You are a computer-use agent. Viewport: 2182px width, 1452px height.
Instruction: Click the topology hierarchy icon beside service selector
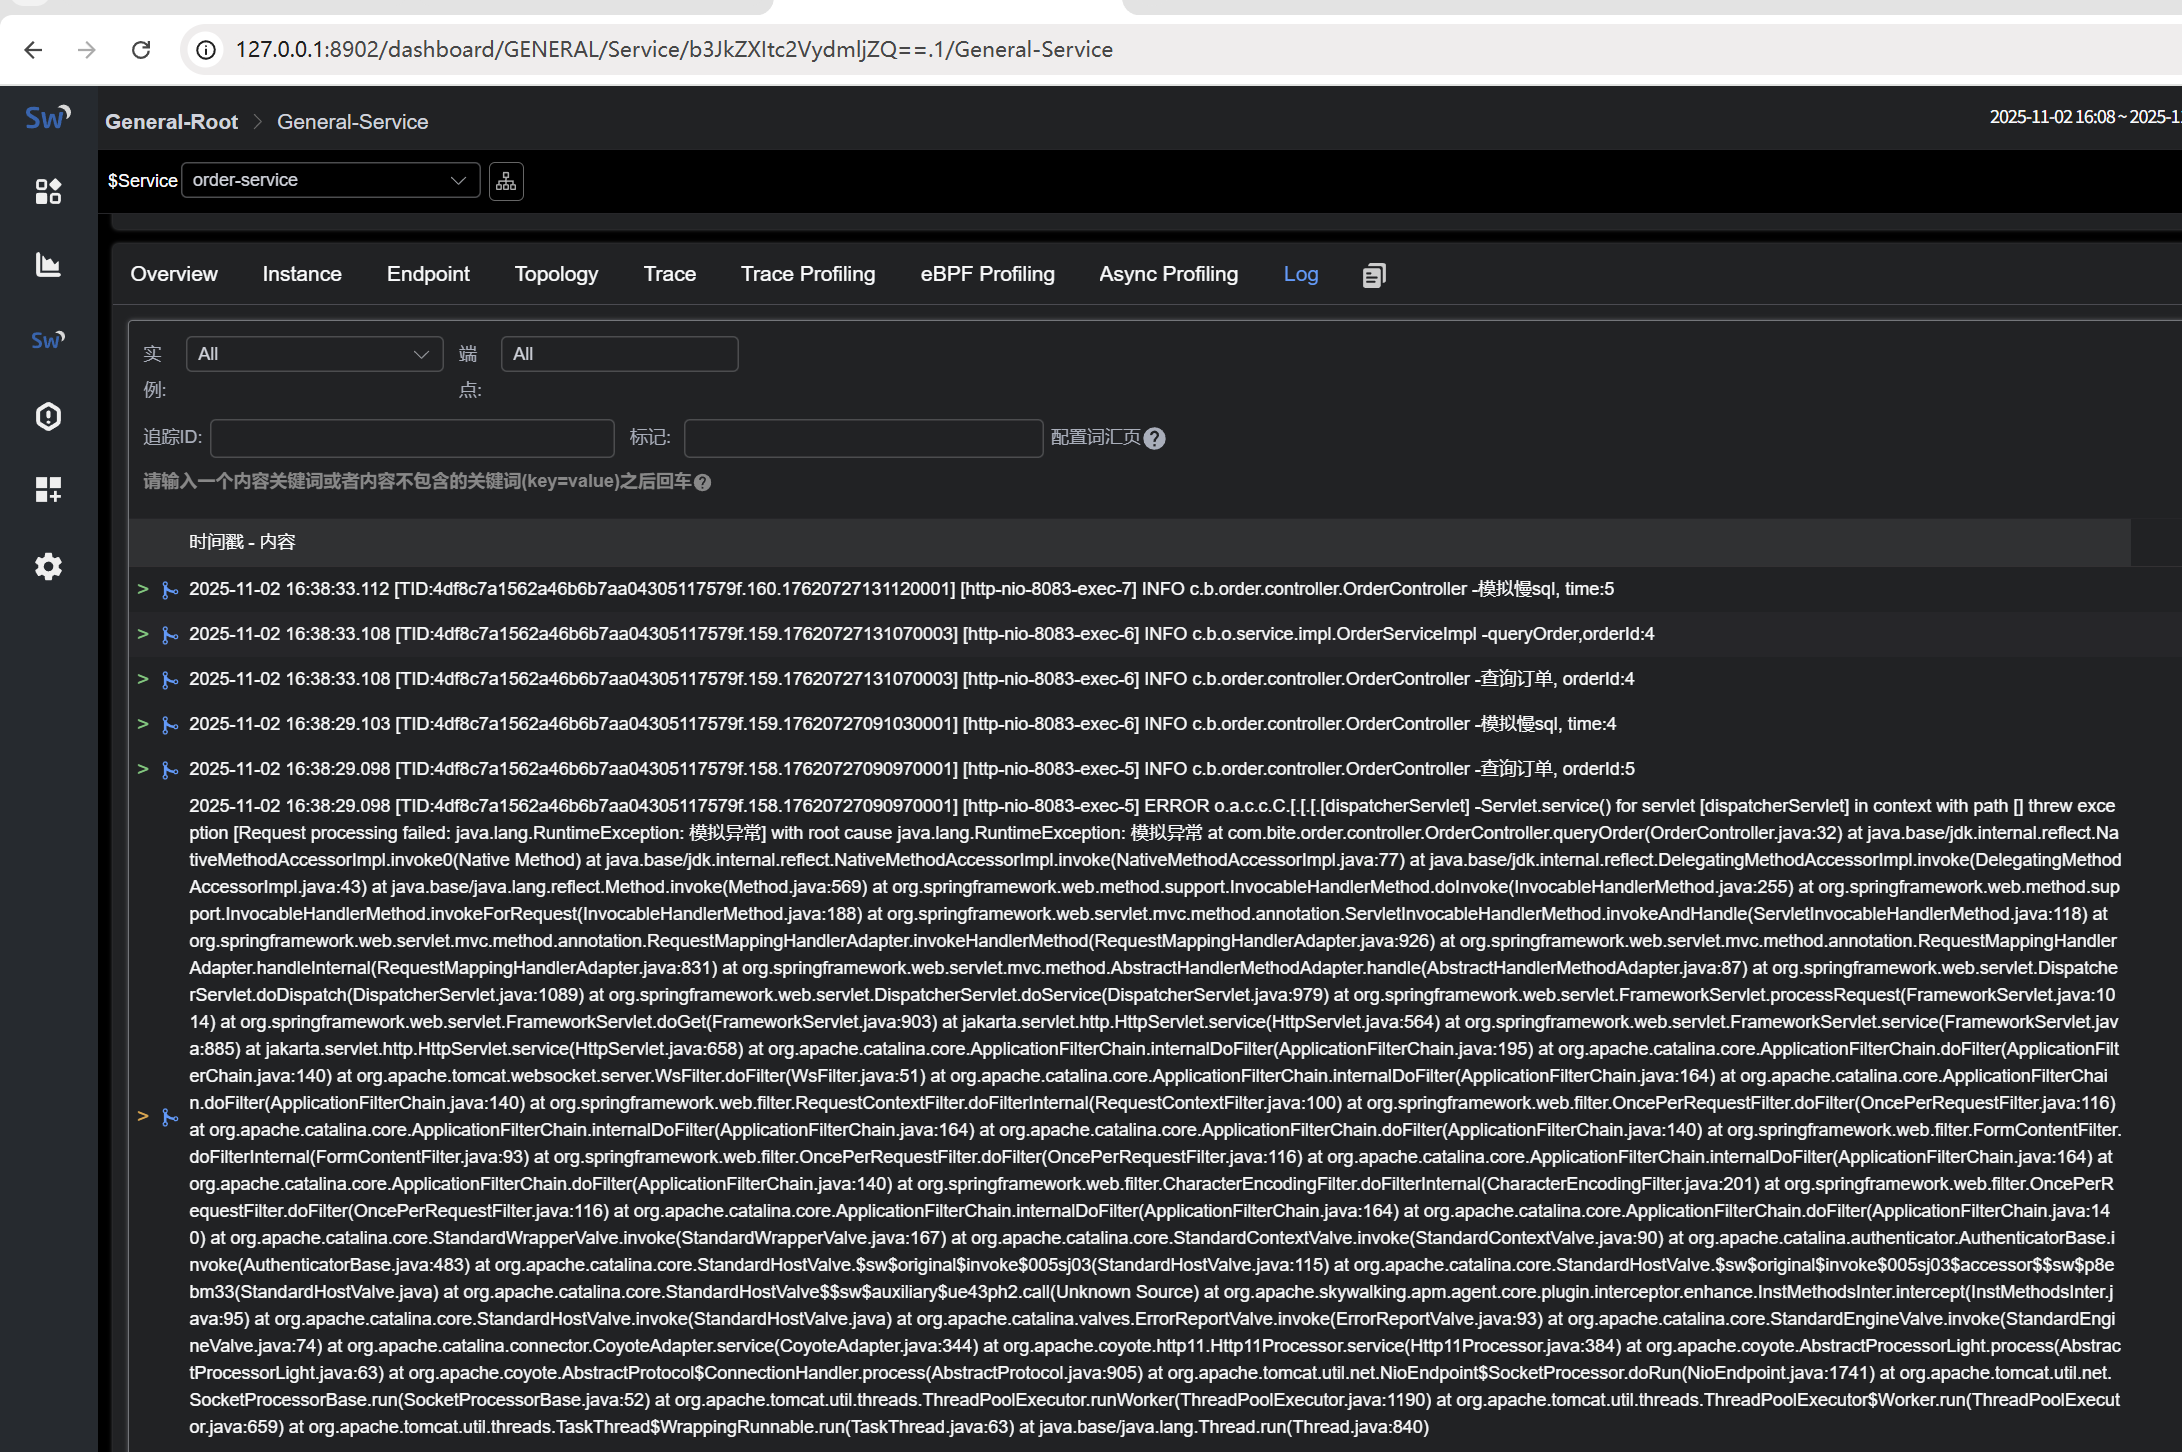coord(506,181)
